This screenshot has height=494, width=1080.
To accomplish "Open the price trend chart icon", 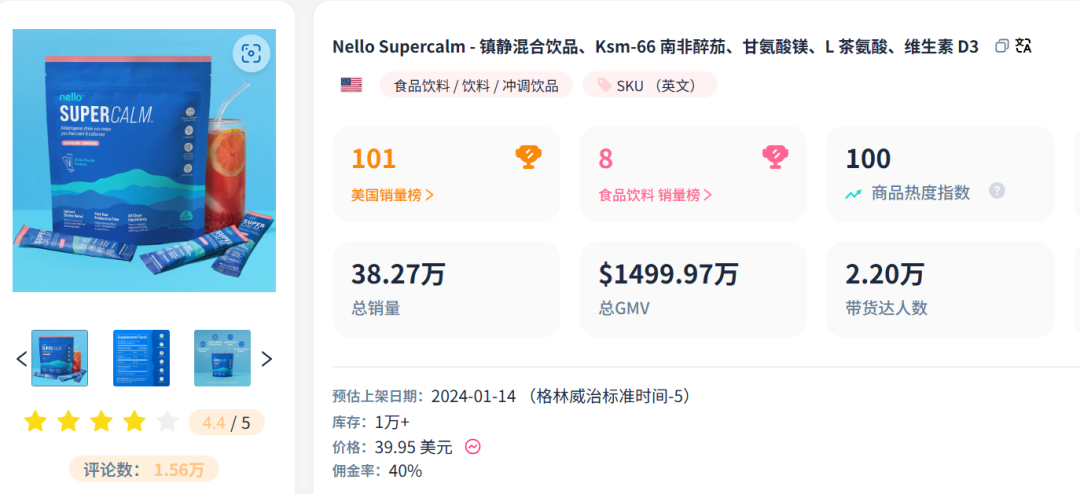I will click(x=472, y=446).
